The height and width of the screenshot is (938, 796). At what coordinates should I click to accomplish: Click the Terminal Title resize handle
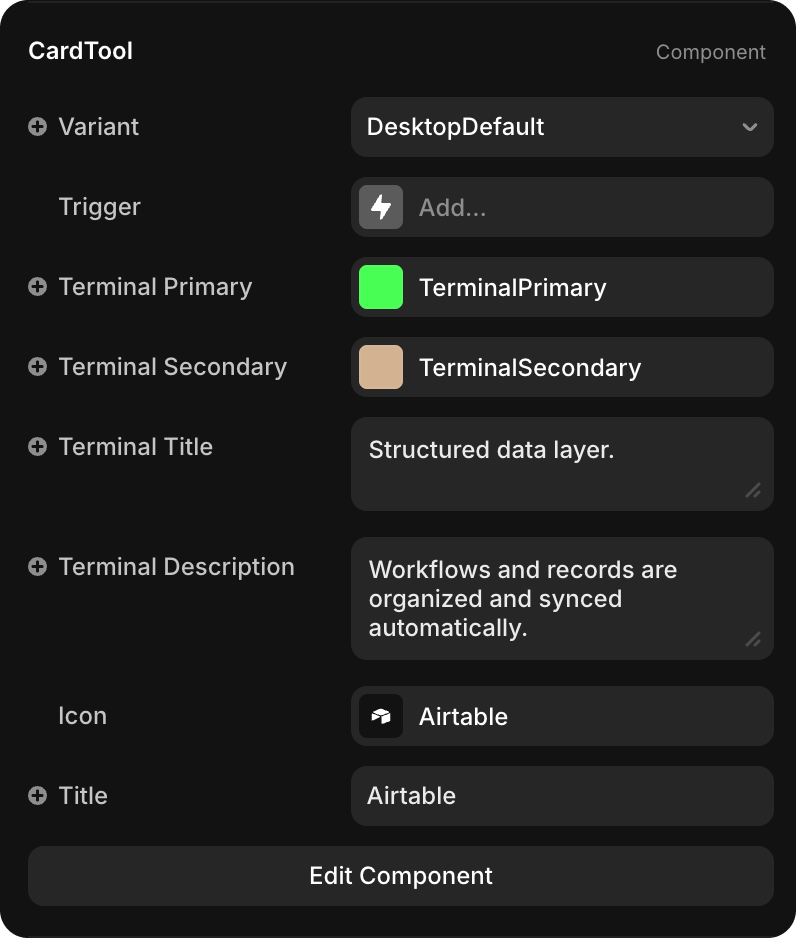753,491
